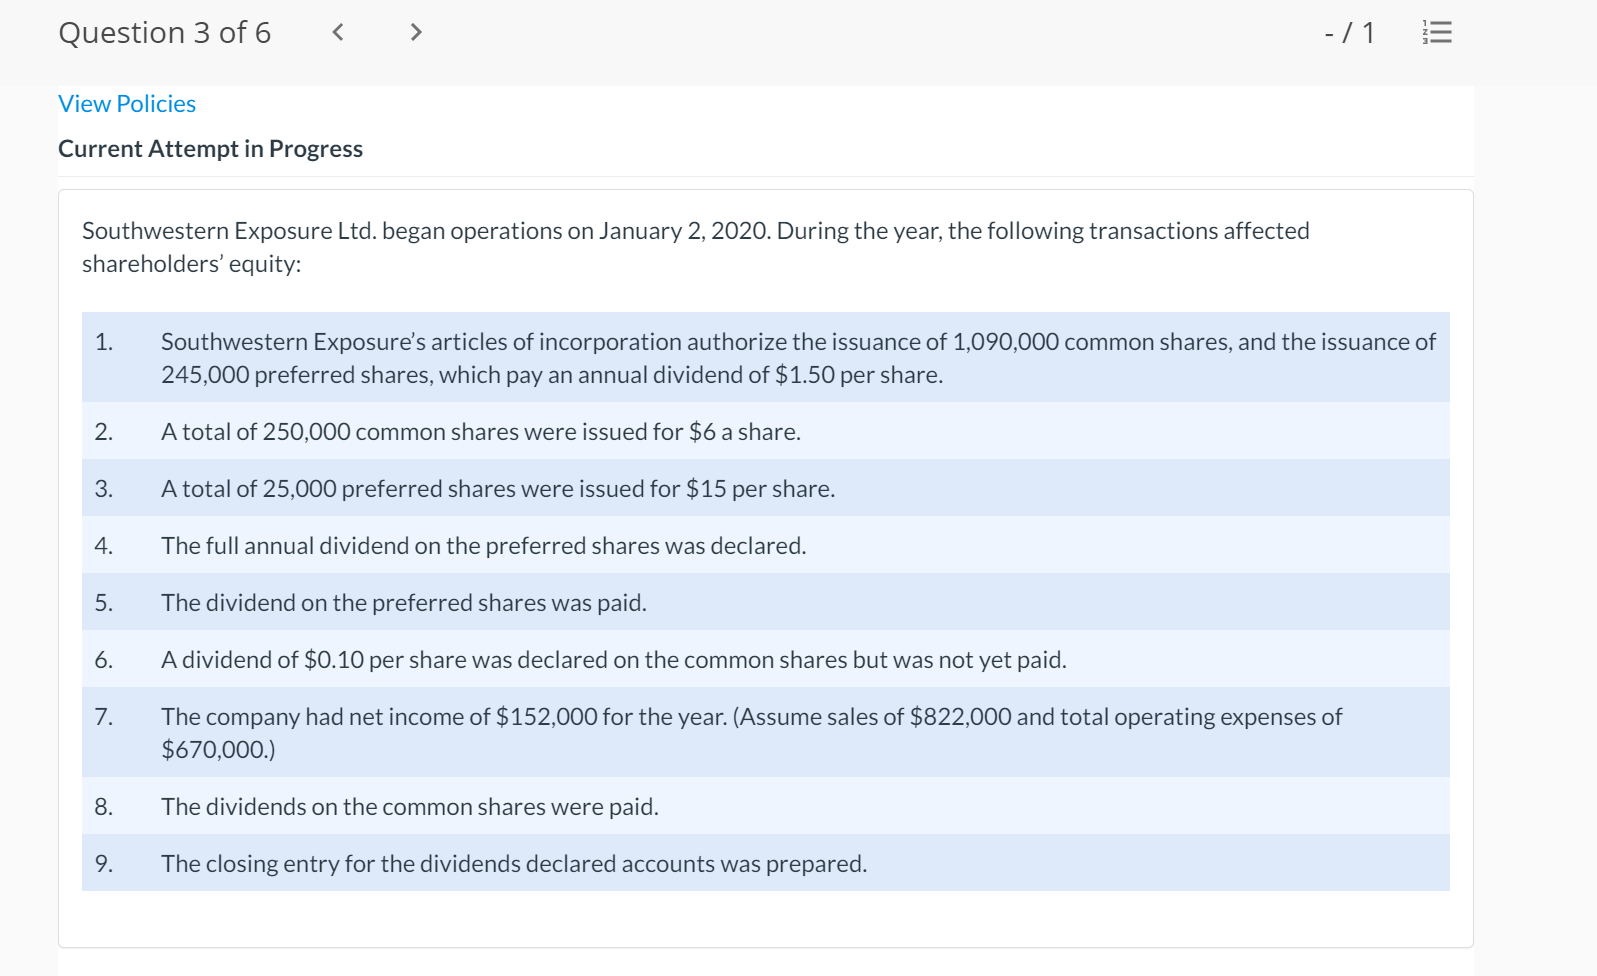This screenshot has height=976, width=1597.
Task: Select item 3 about 25,000 preferred shares issued
Action: 497,489
